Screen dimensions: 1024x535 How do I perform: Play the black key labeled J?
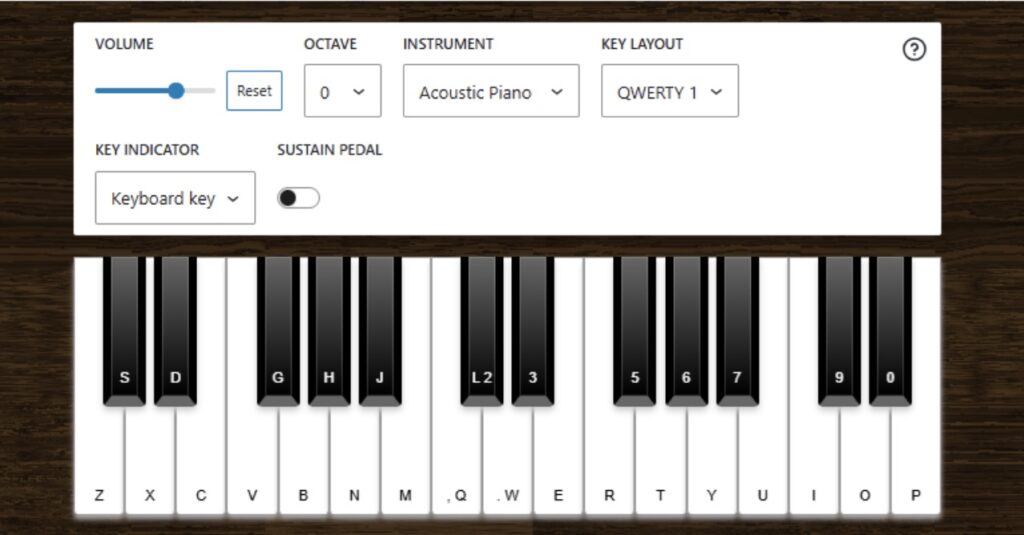point(379,330)
